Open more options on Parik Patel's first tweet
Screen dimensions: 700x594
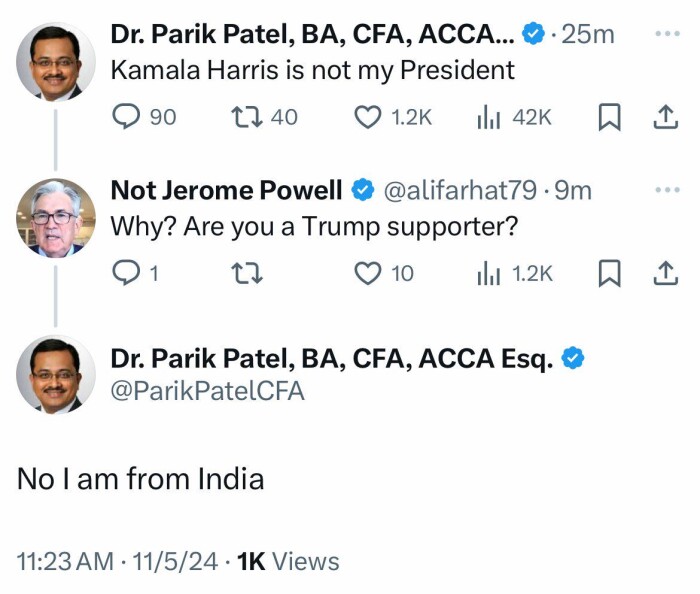tap(665, 33)
